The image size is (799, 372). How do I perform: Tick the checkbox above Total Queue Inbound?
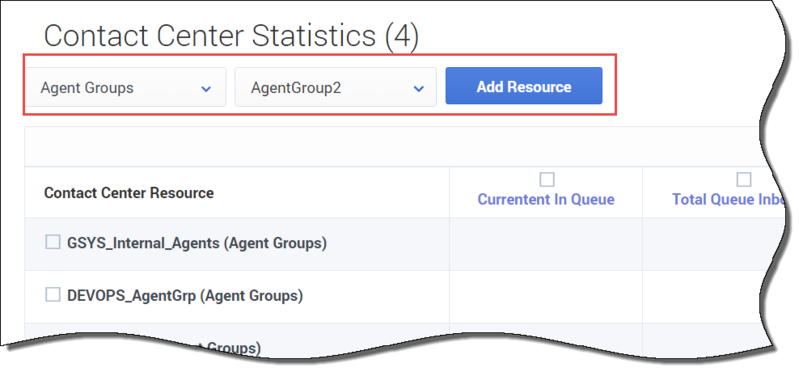(x=743, y=179)
